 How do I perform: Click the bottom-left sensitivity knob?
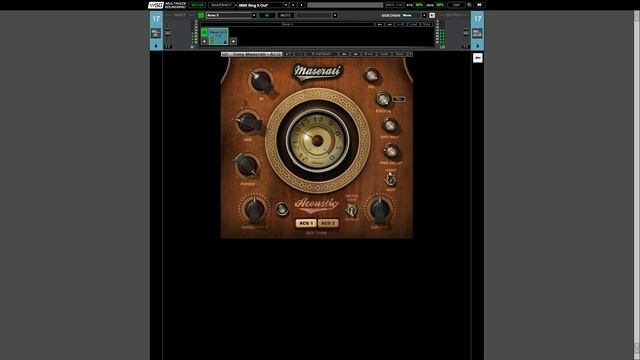[254, 210]
